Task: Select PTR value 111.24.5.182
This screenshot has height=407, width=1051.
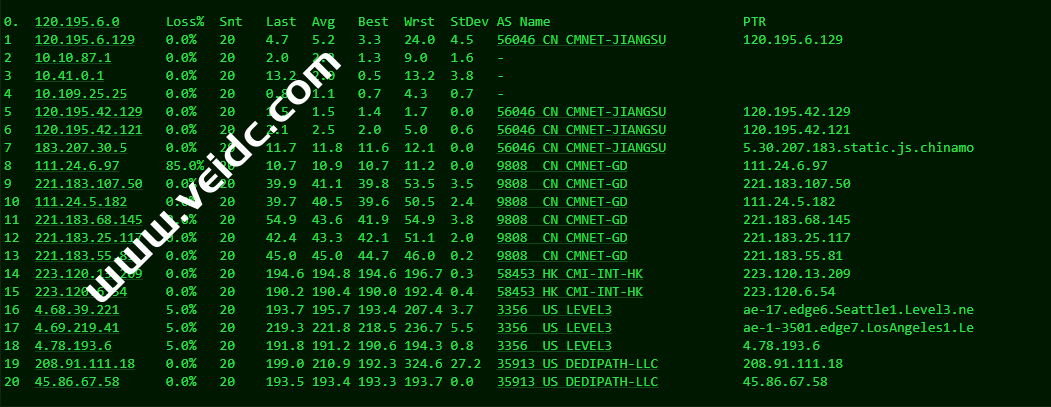Action: point(790,202)
